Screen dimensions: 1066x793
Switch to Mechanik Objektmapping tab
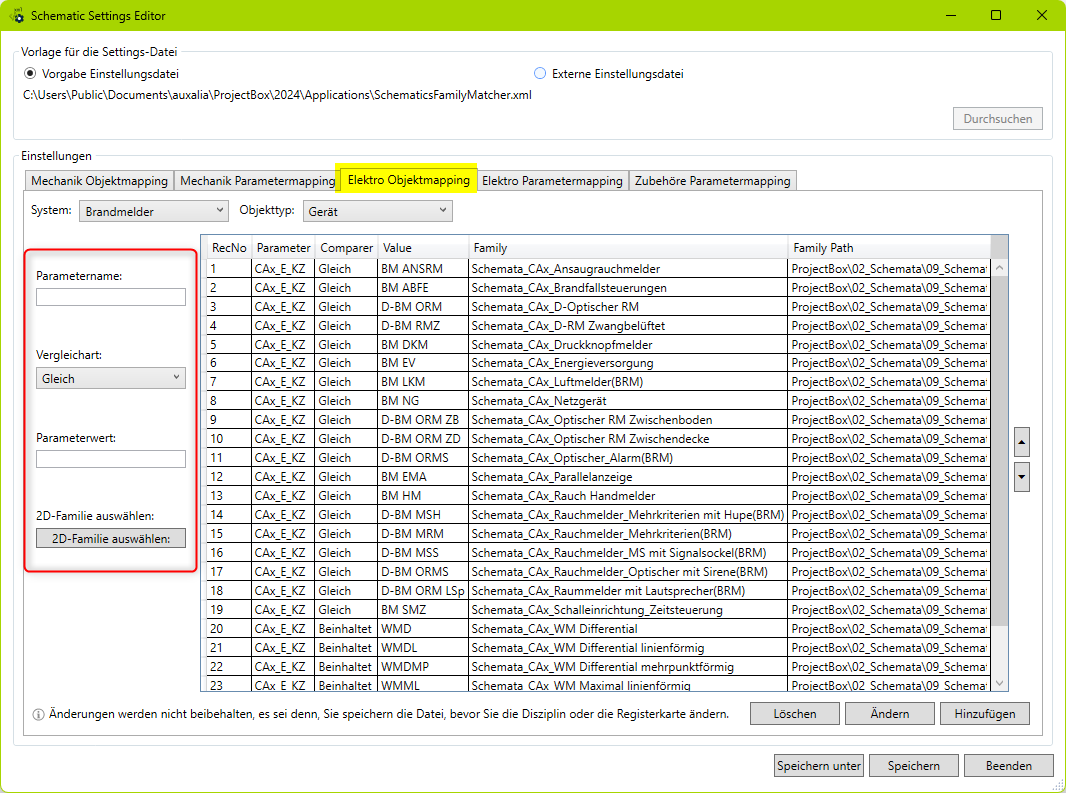coord(99,181)
